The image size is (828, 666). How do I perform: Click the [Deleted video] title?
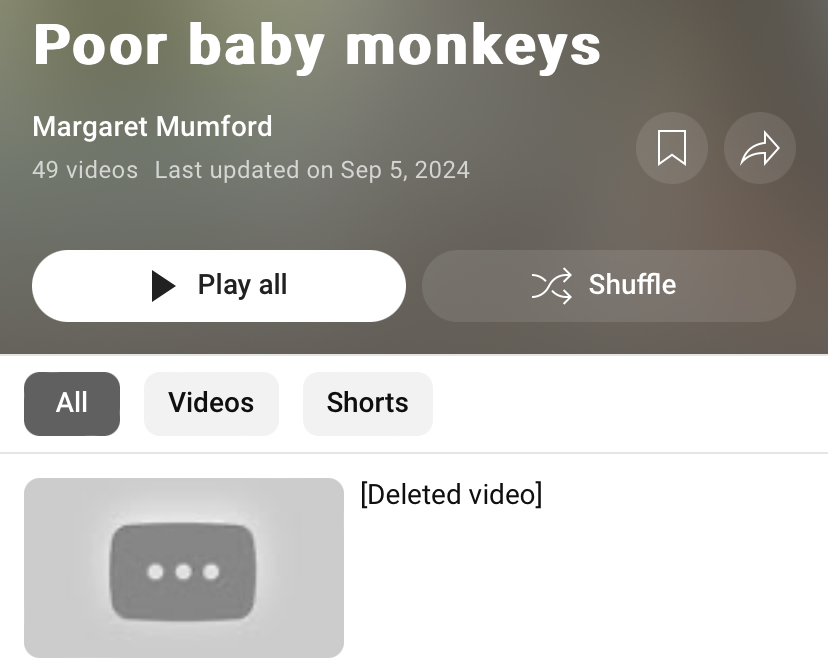pos(451,494)
